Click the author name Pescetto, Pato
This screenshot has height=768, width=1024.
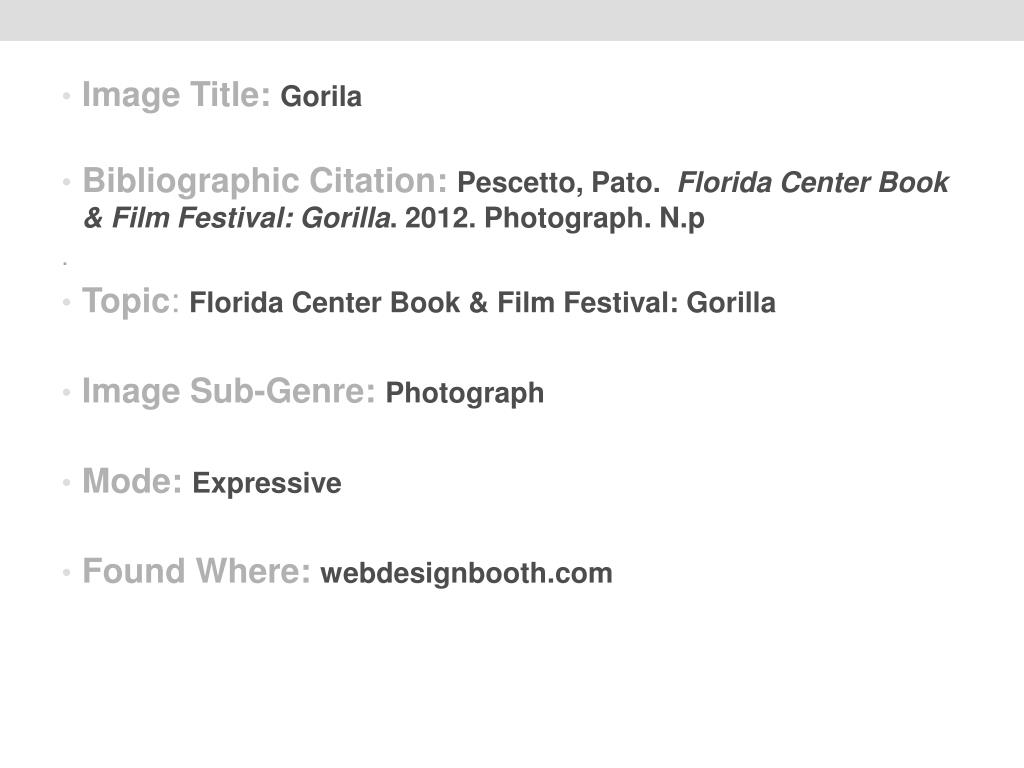pyautogui.click(x=558, y=183)
